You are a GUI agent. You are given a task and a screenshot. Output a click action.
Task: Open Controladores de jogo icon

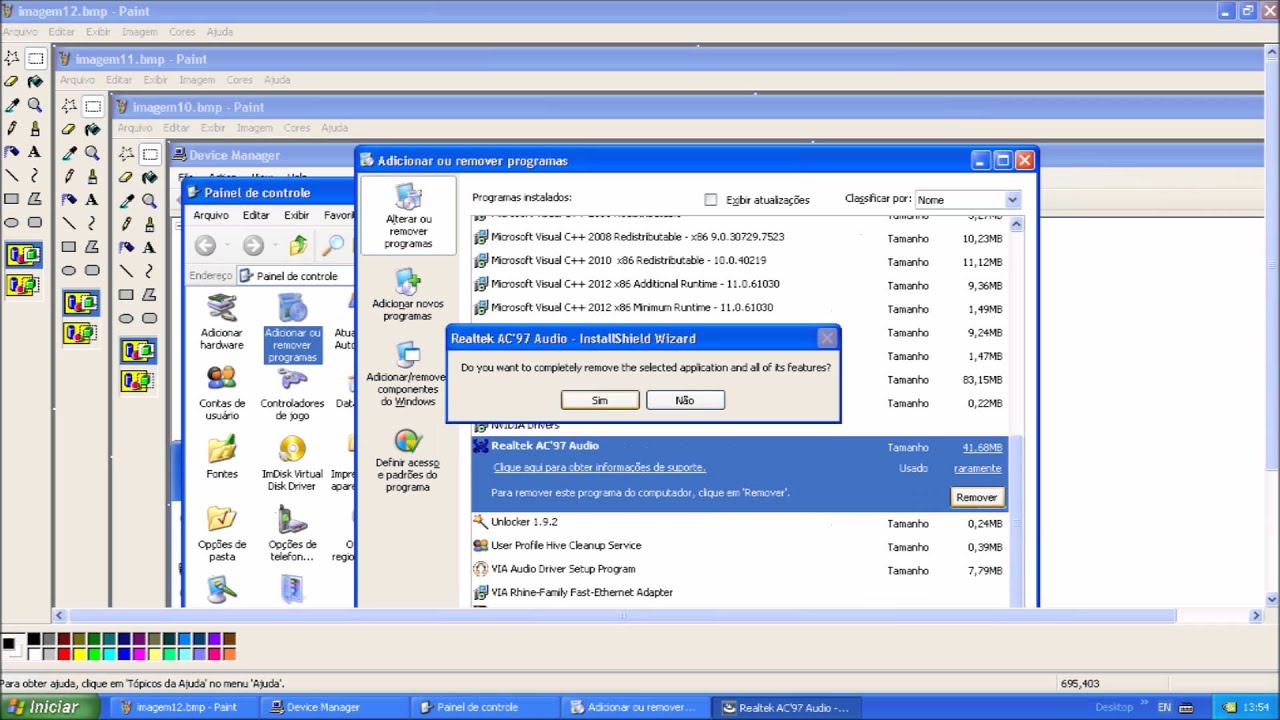[x=292, y=393]
